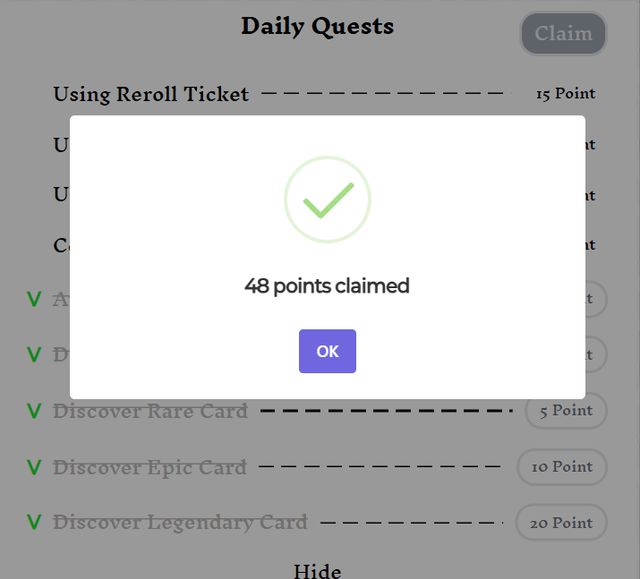The image size is (640, 579).
Task: Click the 15 Point label for Reroll Ticket
Action: 565,94
